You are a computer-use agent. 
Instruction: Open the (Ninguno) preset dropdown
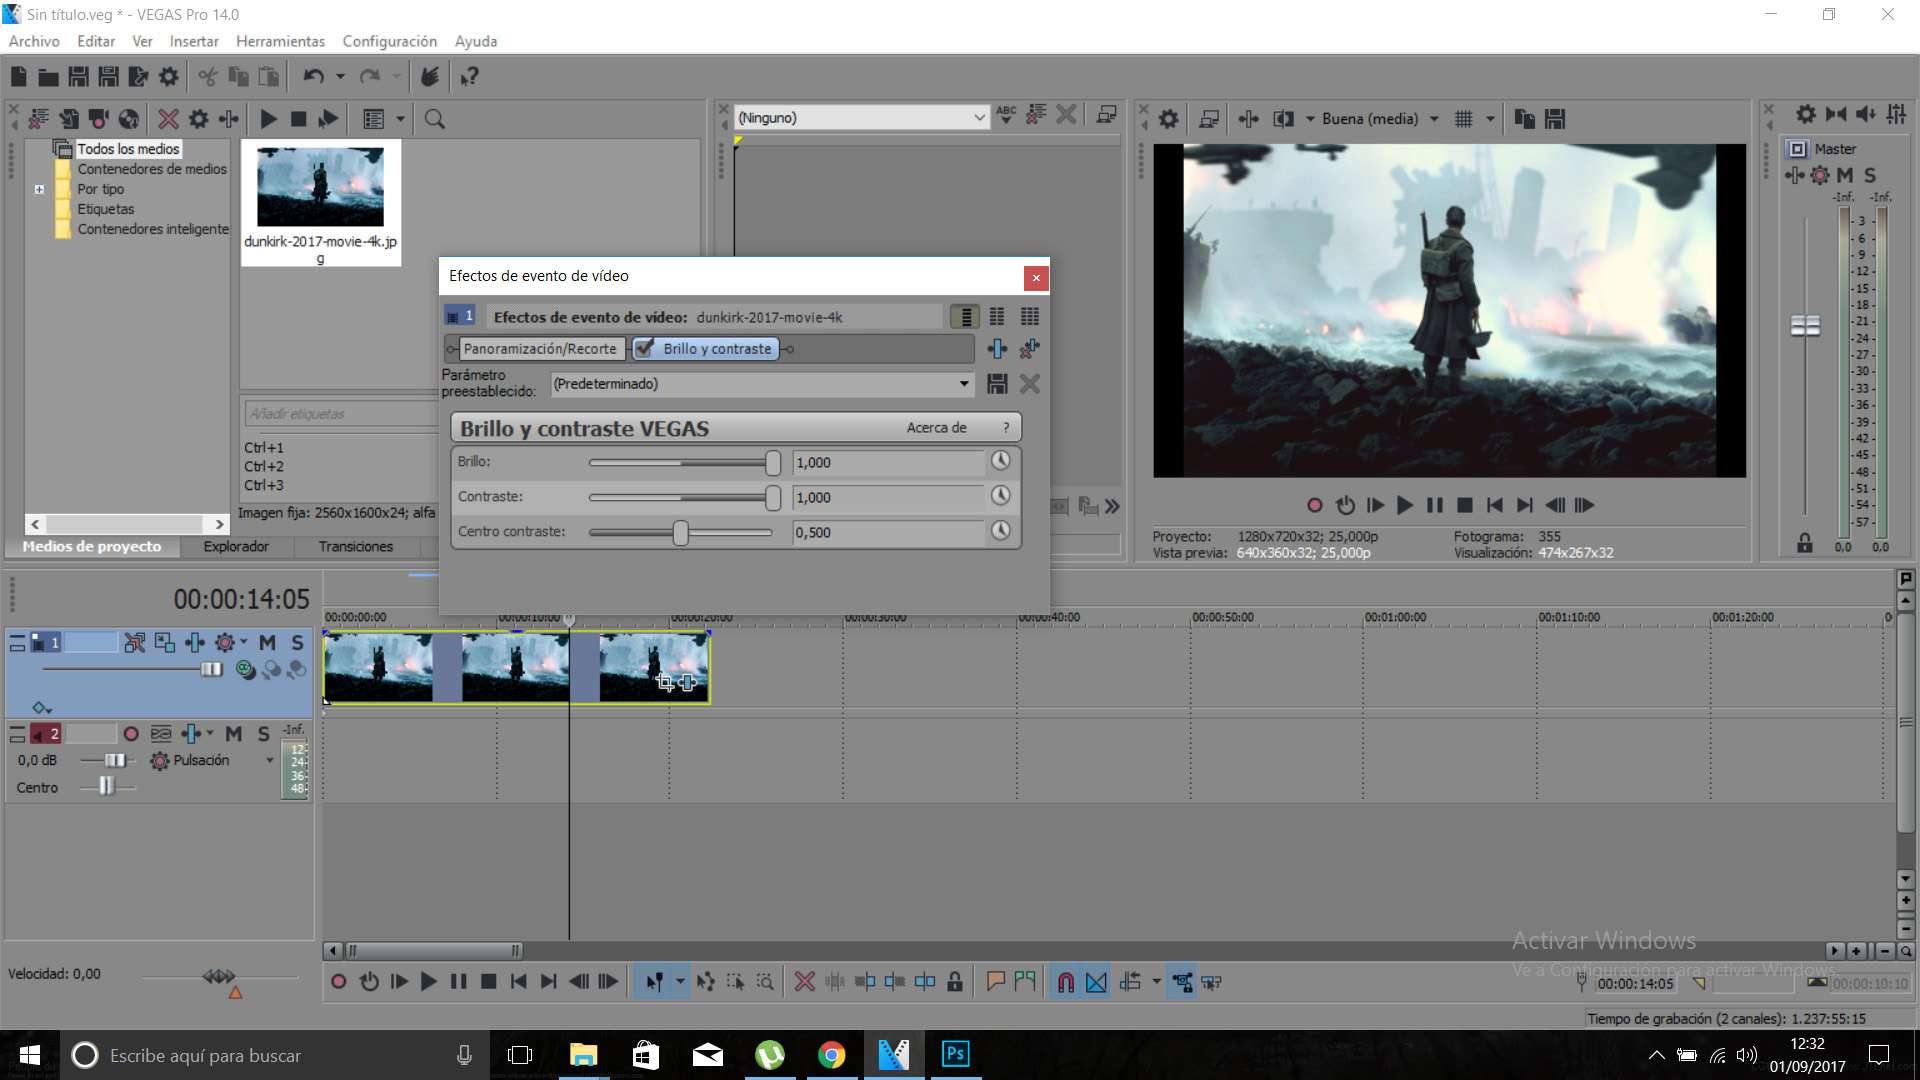coord(979,118)
